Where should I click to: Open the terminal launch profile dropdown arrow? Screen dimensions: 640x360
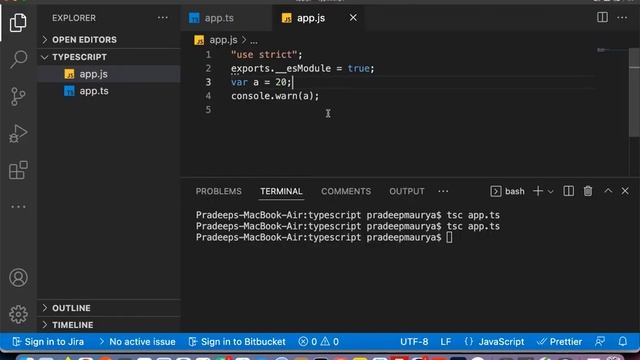click(x=550, y=191)
